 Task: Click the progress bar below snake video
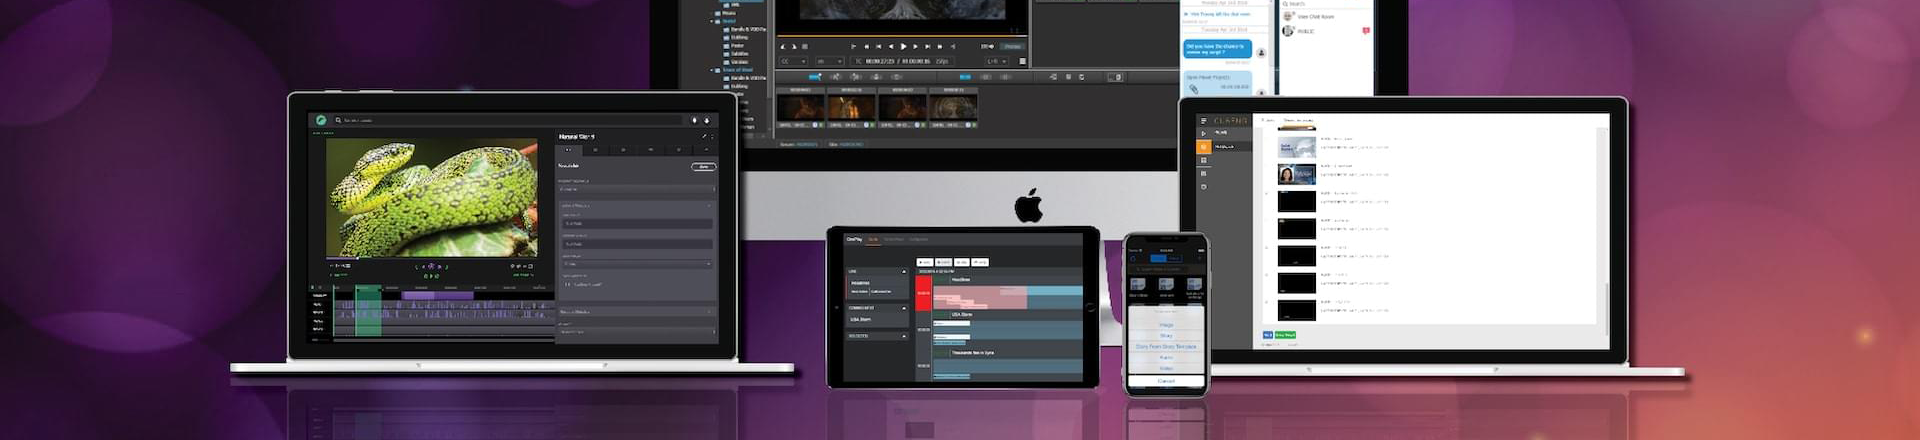tap(432, 259)
